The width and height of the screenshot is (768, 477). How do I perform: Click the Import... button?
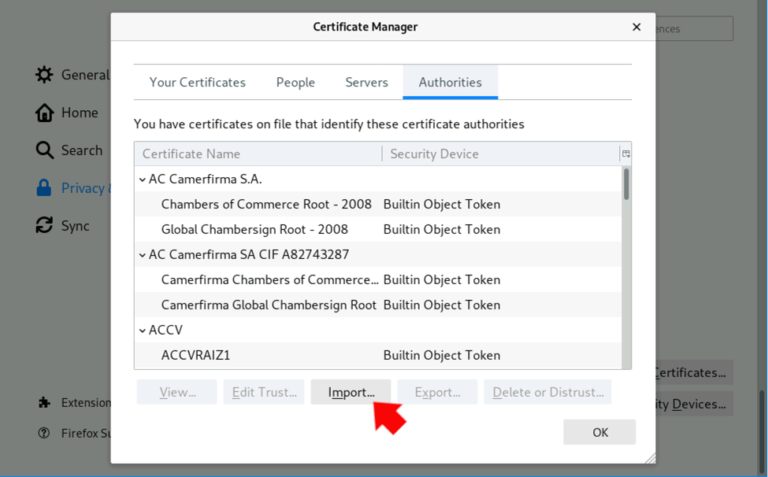pos(351,392)
